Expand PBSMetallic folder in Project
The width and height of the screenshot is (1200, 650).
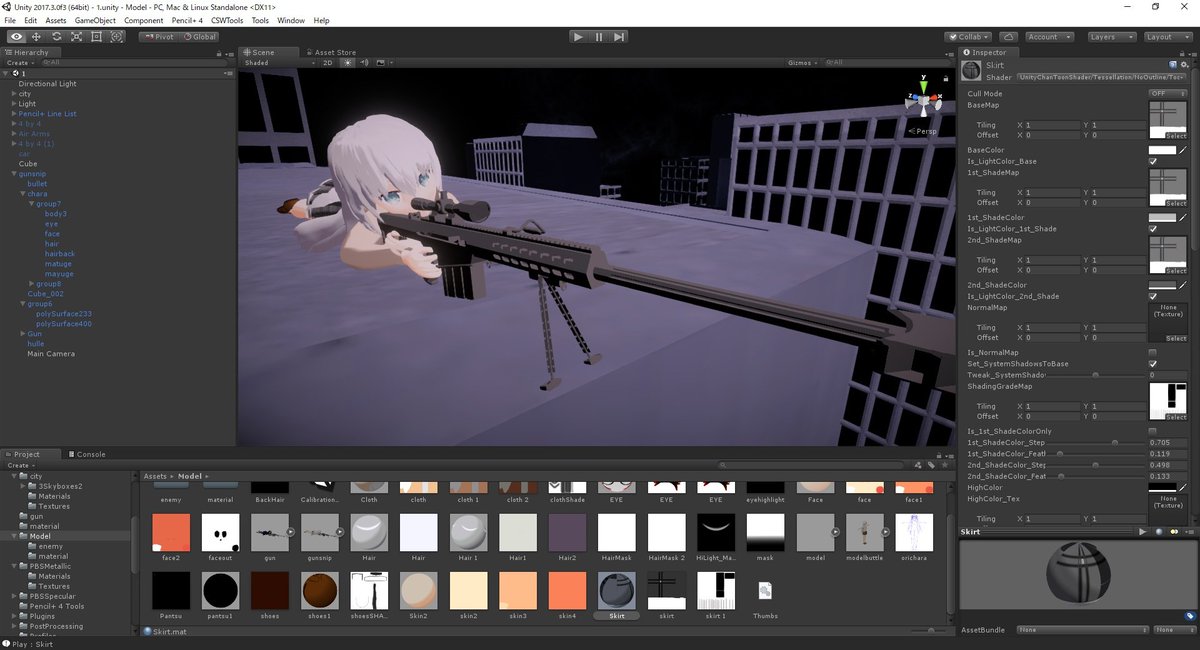(14, 566)
